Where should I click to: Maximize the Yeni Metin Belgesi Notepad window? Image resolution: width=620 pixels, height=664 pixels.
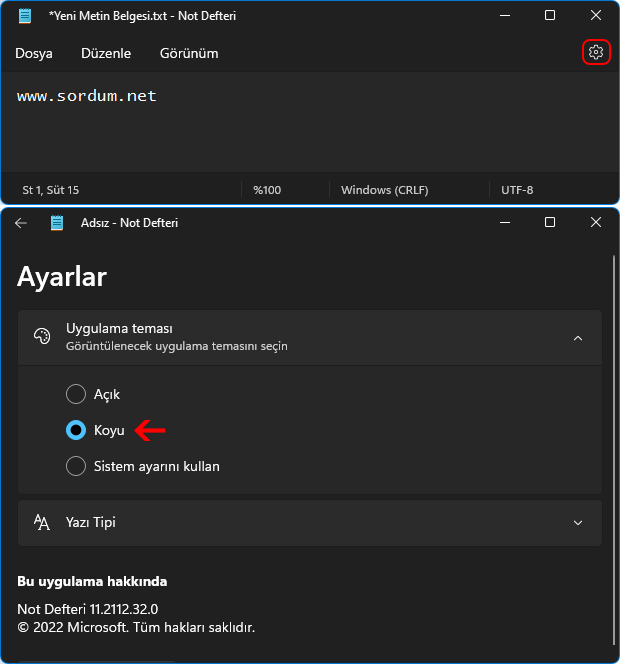click(550, 16)
